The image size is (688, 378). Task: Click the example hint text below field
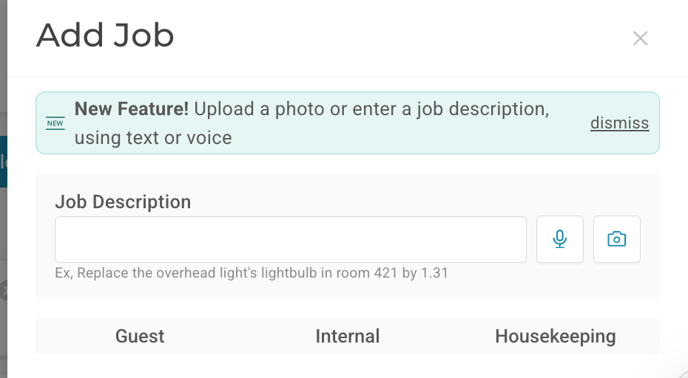pos(251,273)
